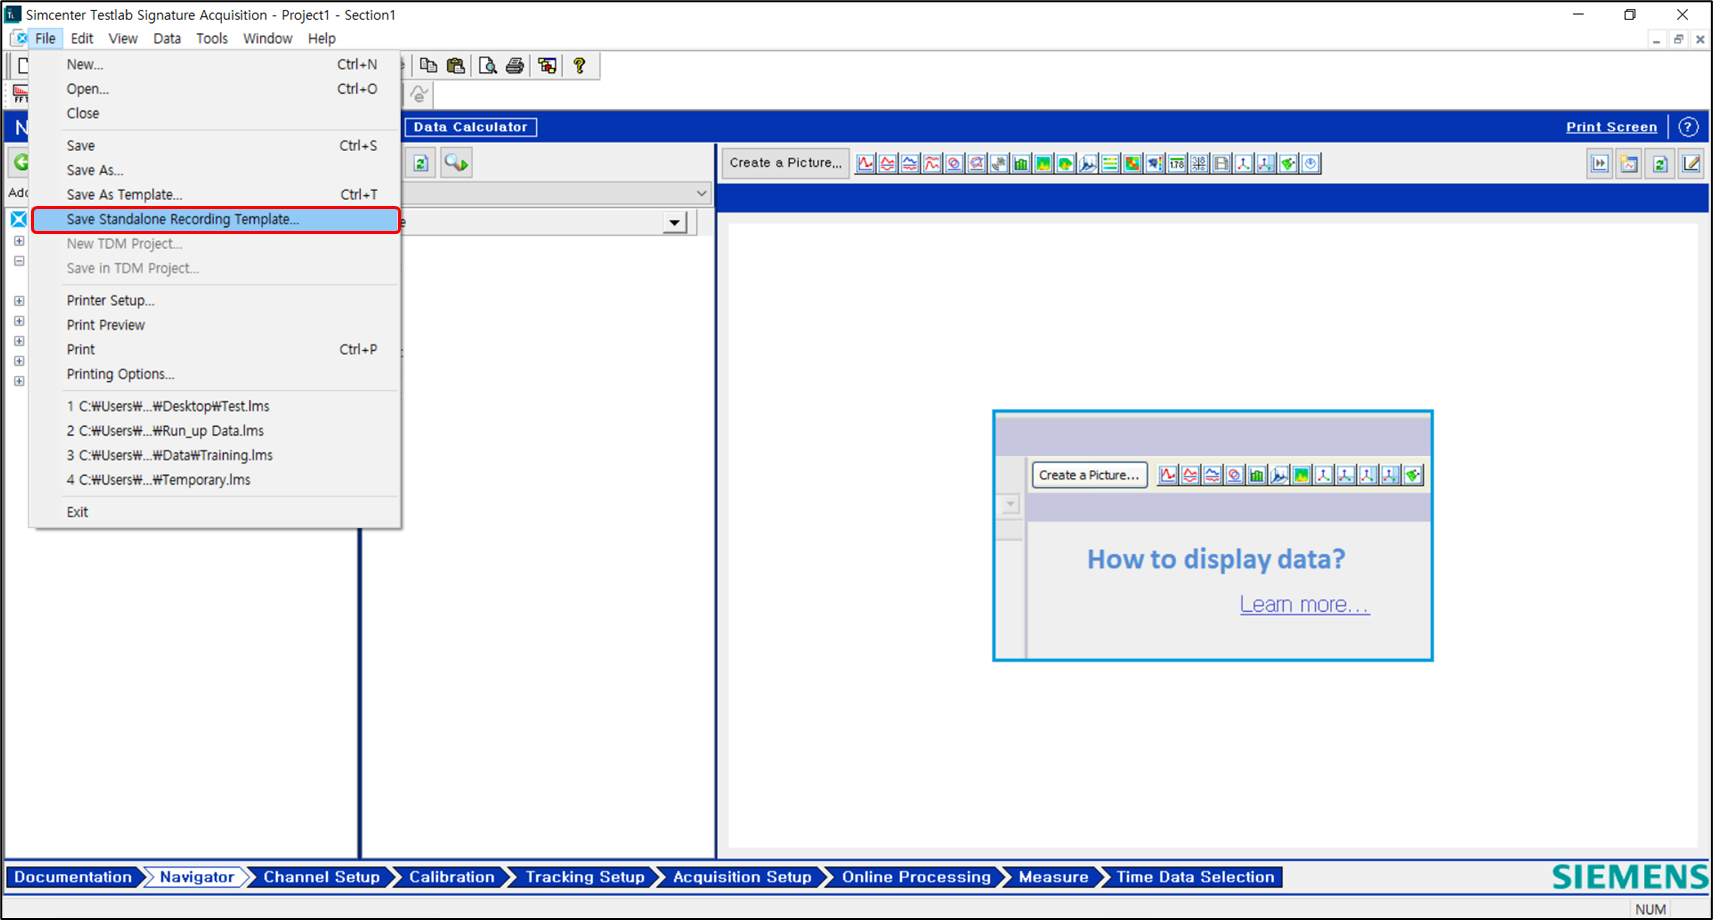The width and height of the screenshot is (1713, 920).
Task: Follow the Learn more link
Action: (1304, 604)
